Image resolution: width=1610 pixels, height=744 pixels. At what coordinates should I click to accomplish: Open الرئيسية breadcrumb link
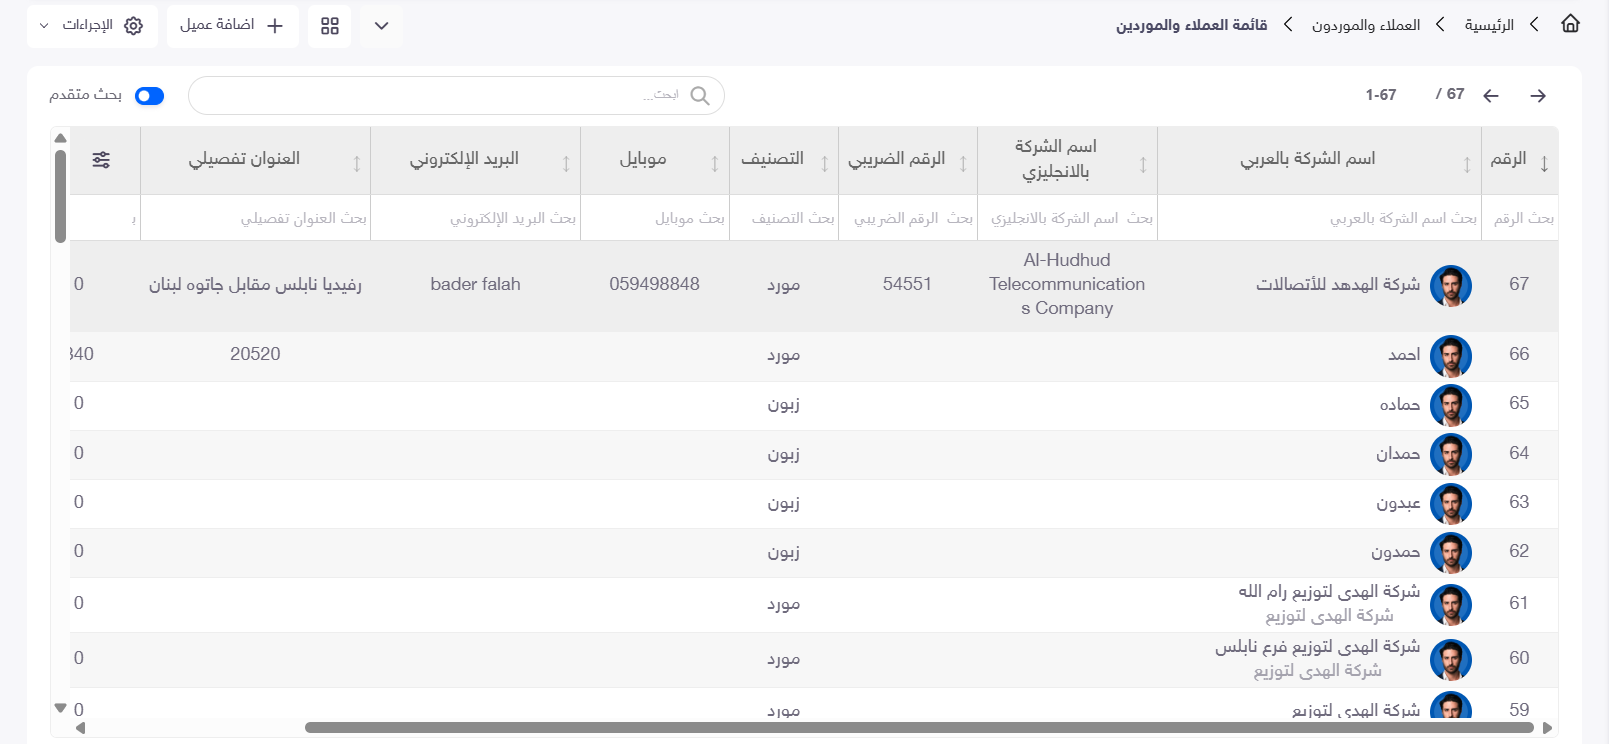[x=1489, y=25]
